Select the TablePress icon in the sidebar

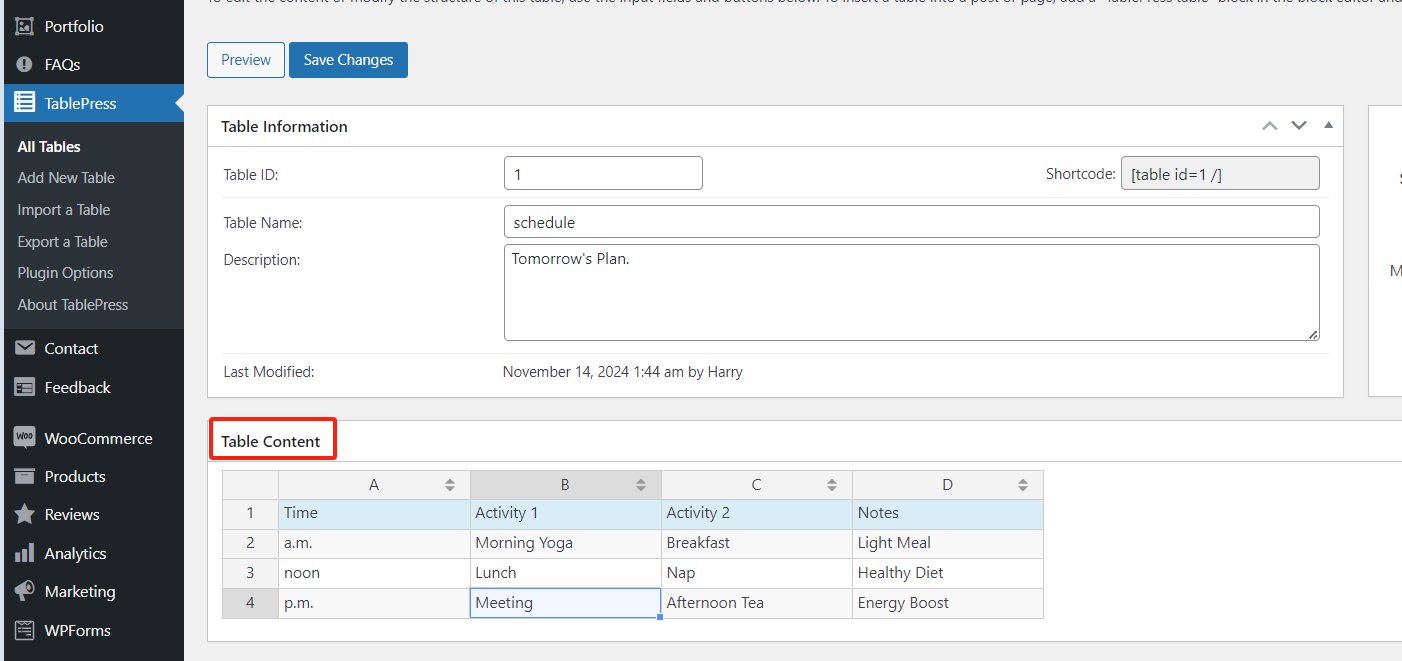25,102
